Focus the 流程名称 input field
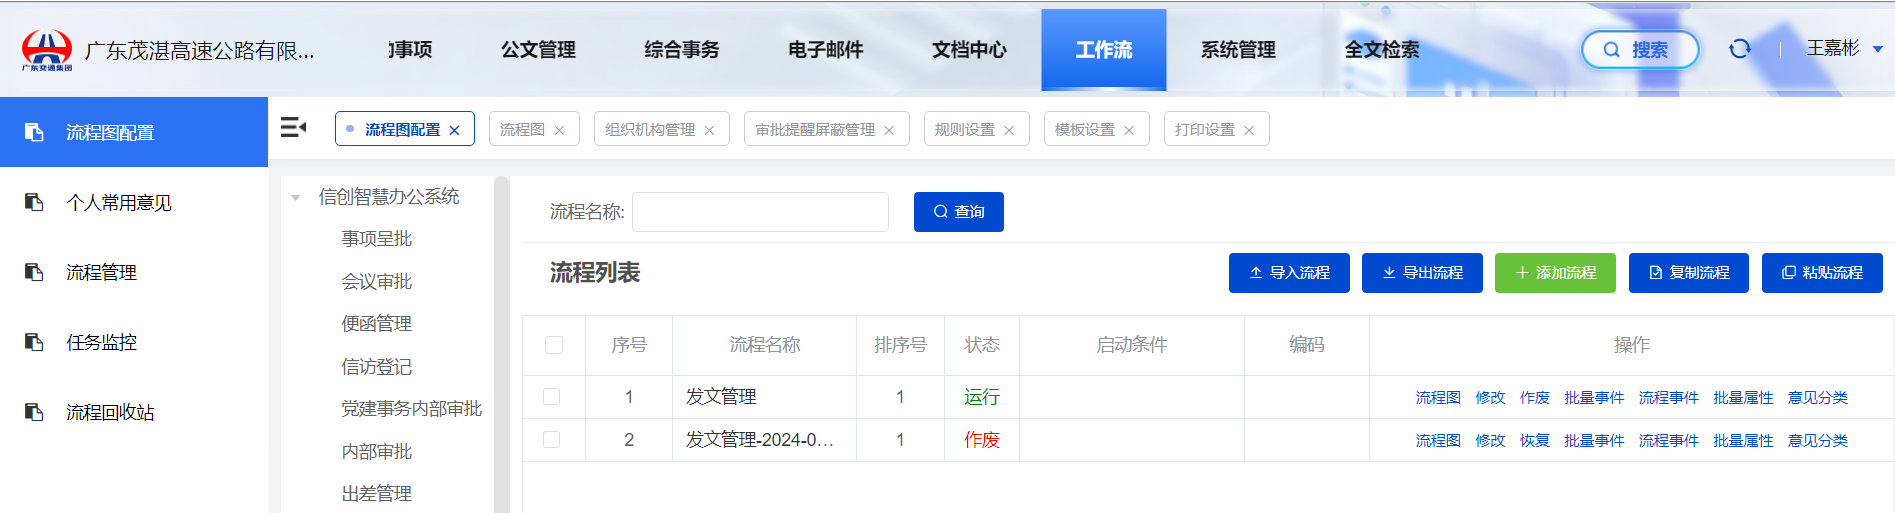 [x=760, y=212]
